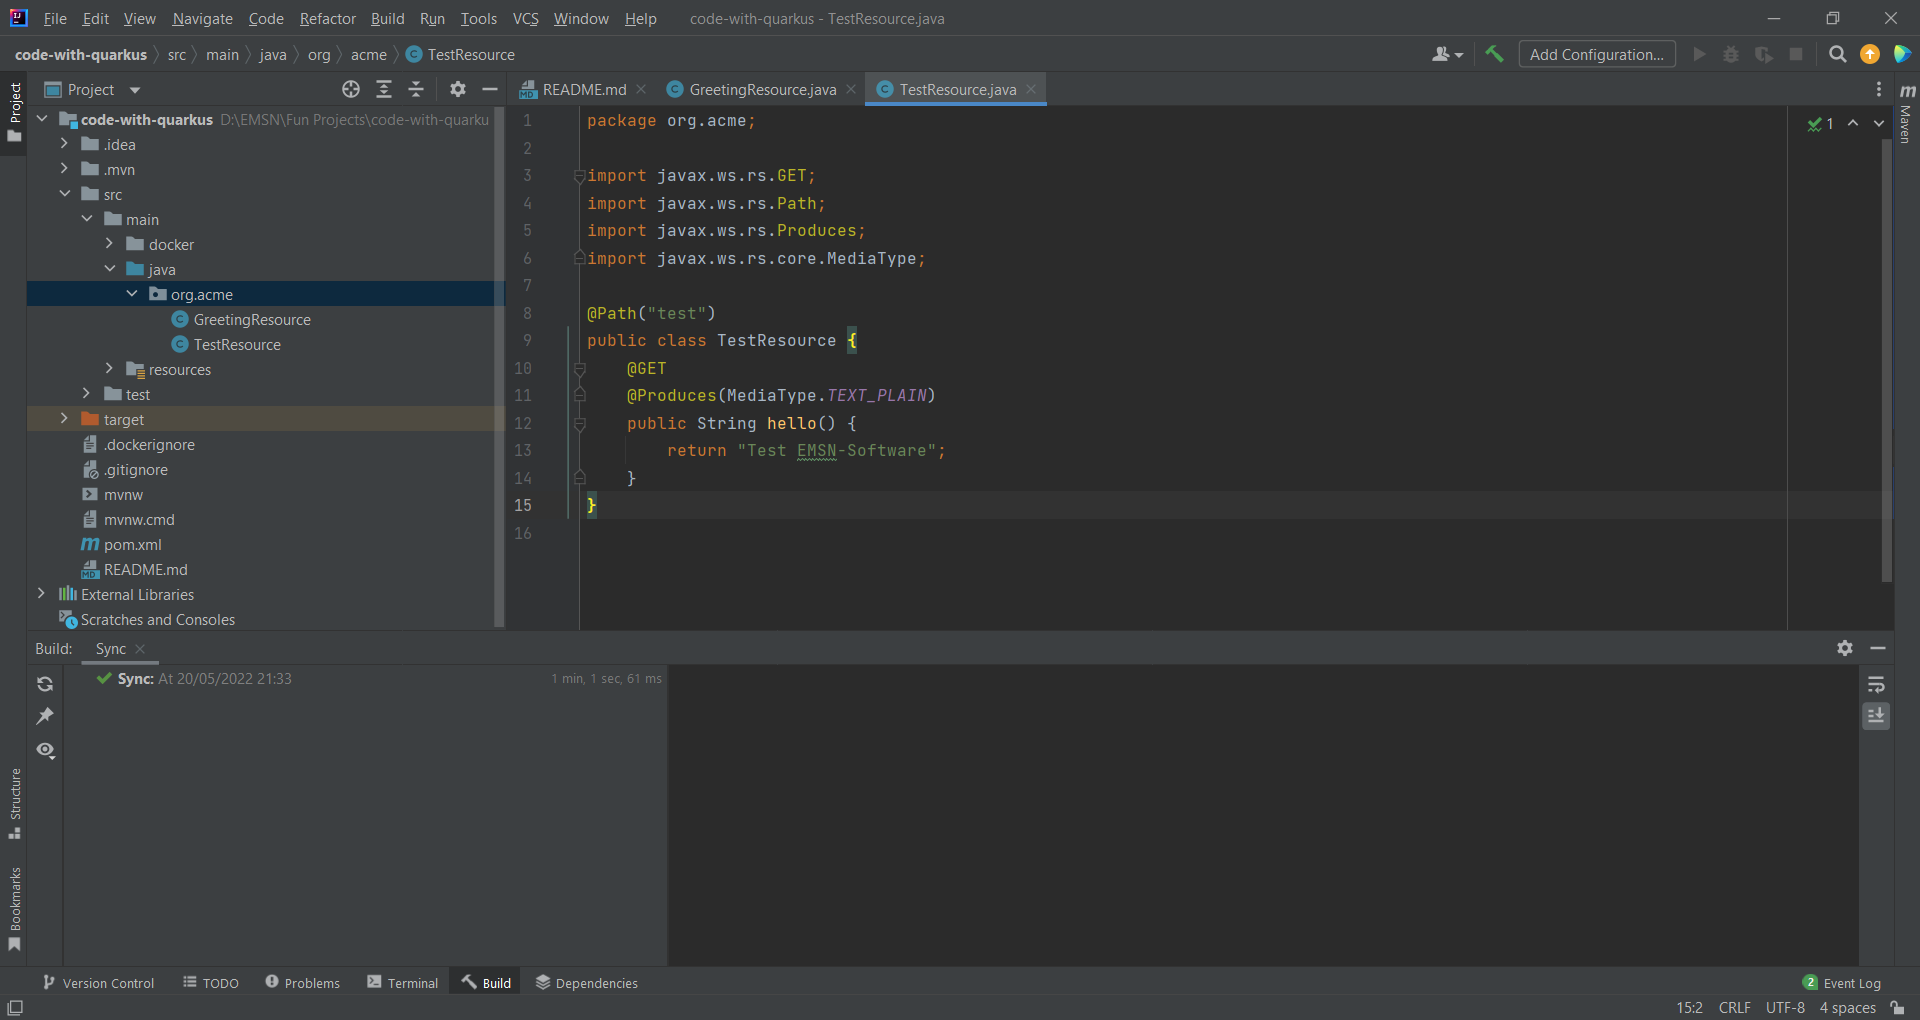Open the user account icon dropdown
Viewport: 1920px width, 1020px height.
(1447, 54)
